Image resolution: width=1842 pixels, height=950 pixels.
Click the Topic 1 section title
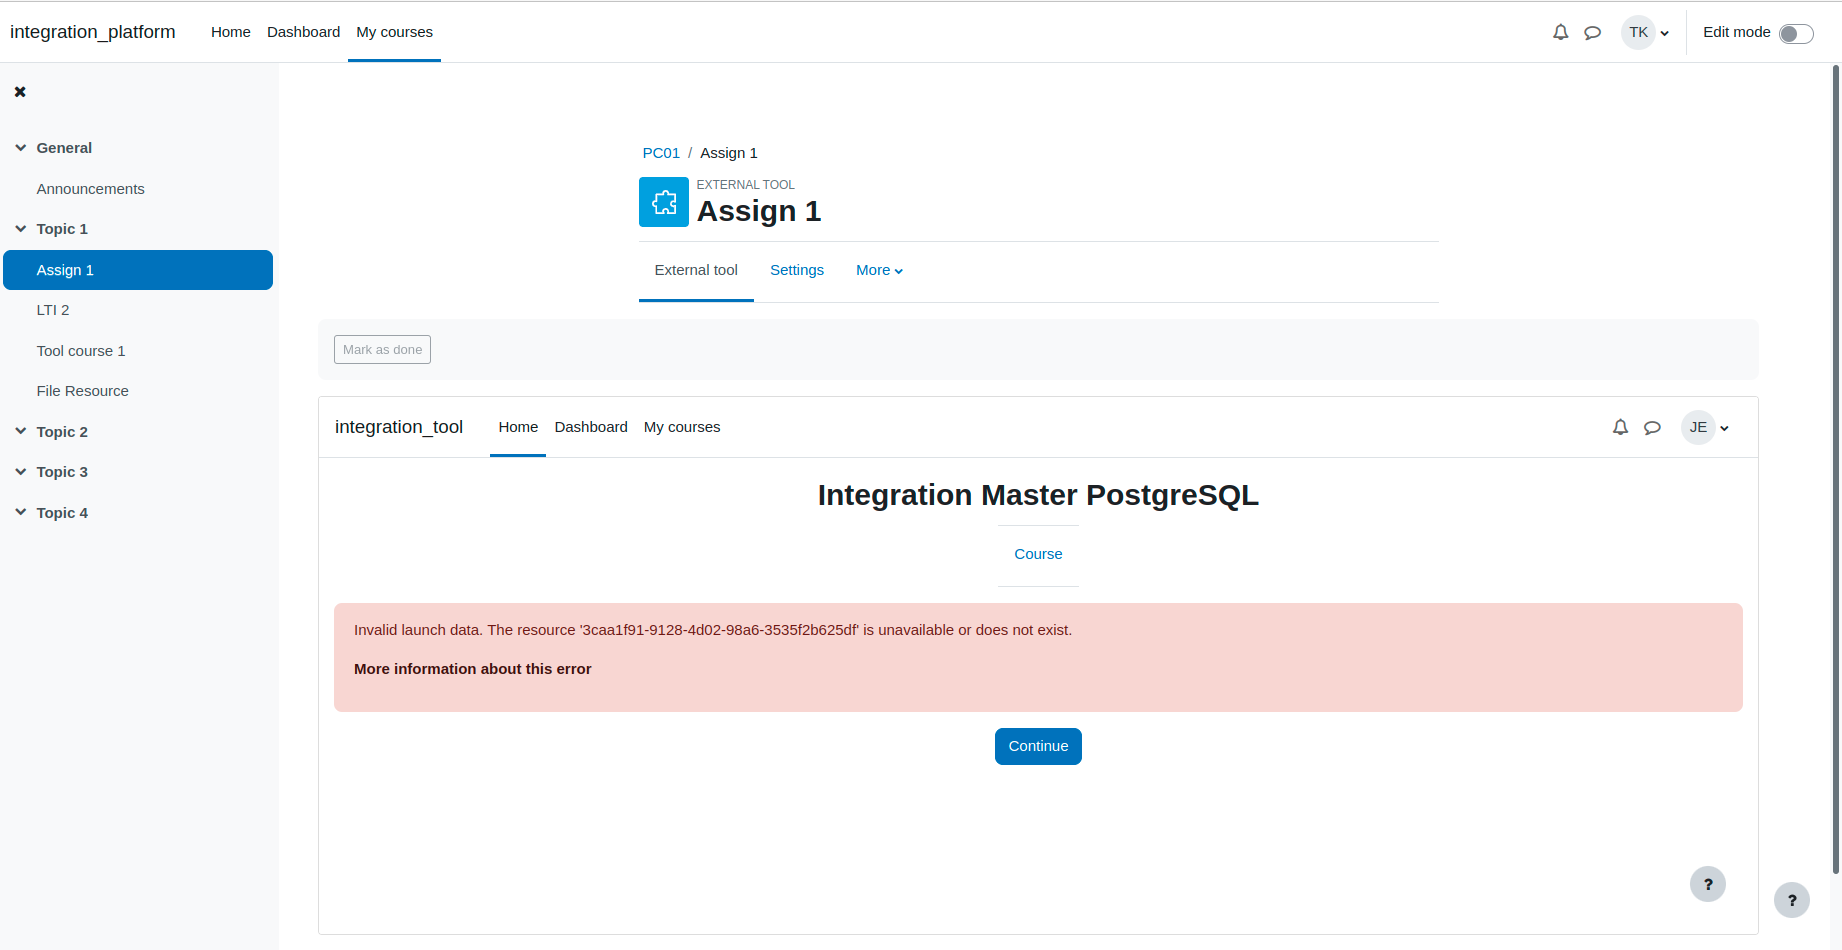click(x=62, y=229)
